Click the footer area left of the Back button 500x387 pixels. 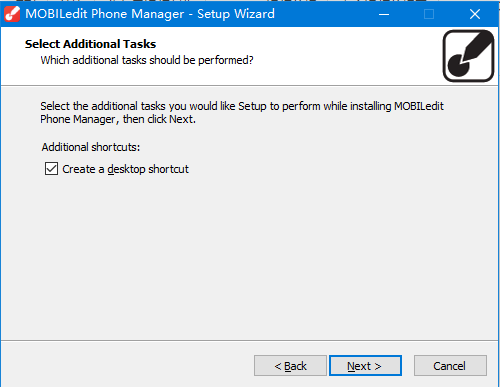click(127, 365)
